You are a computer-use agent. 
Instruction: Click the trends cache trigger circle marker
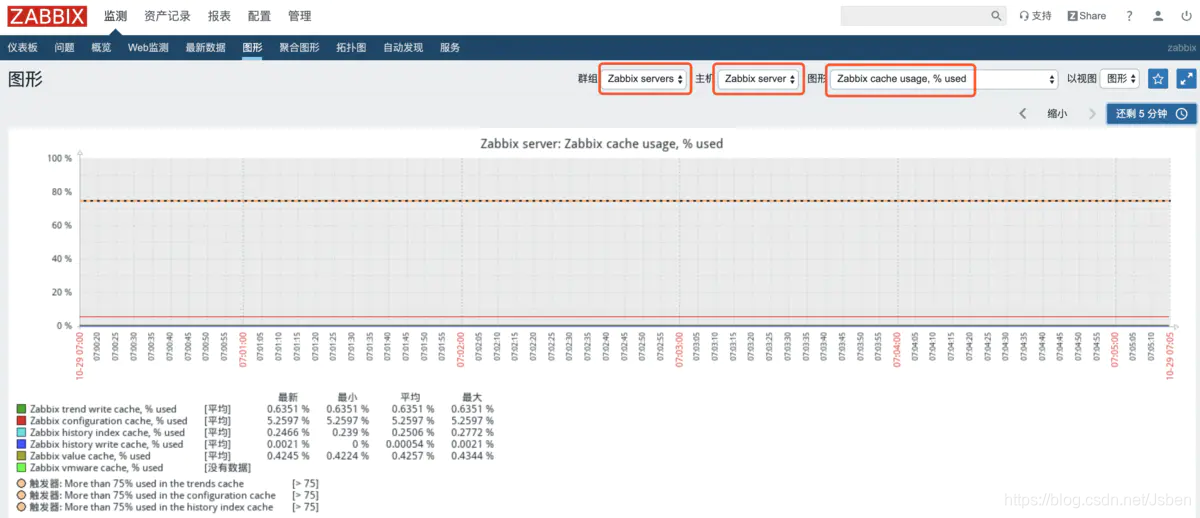(x=21, y=484)
